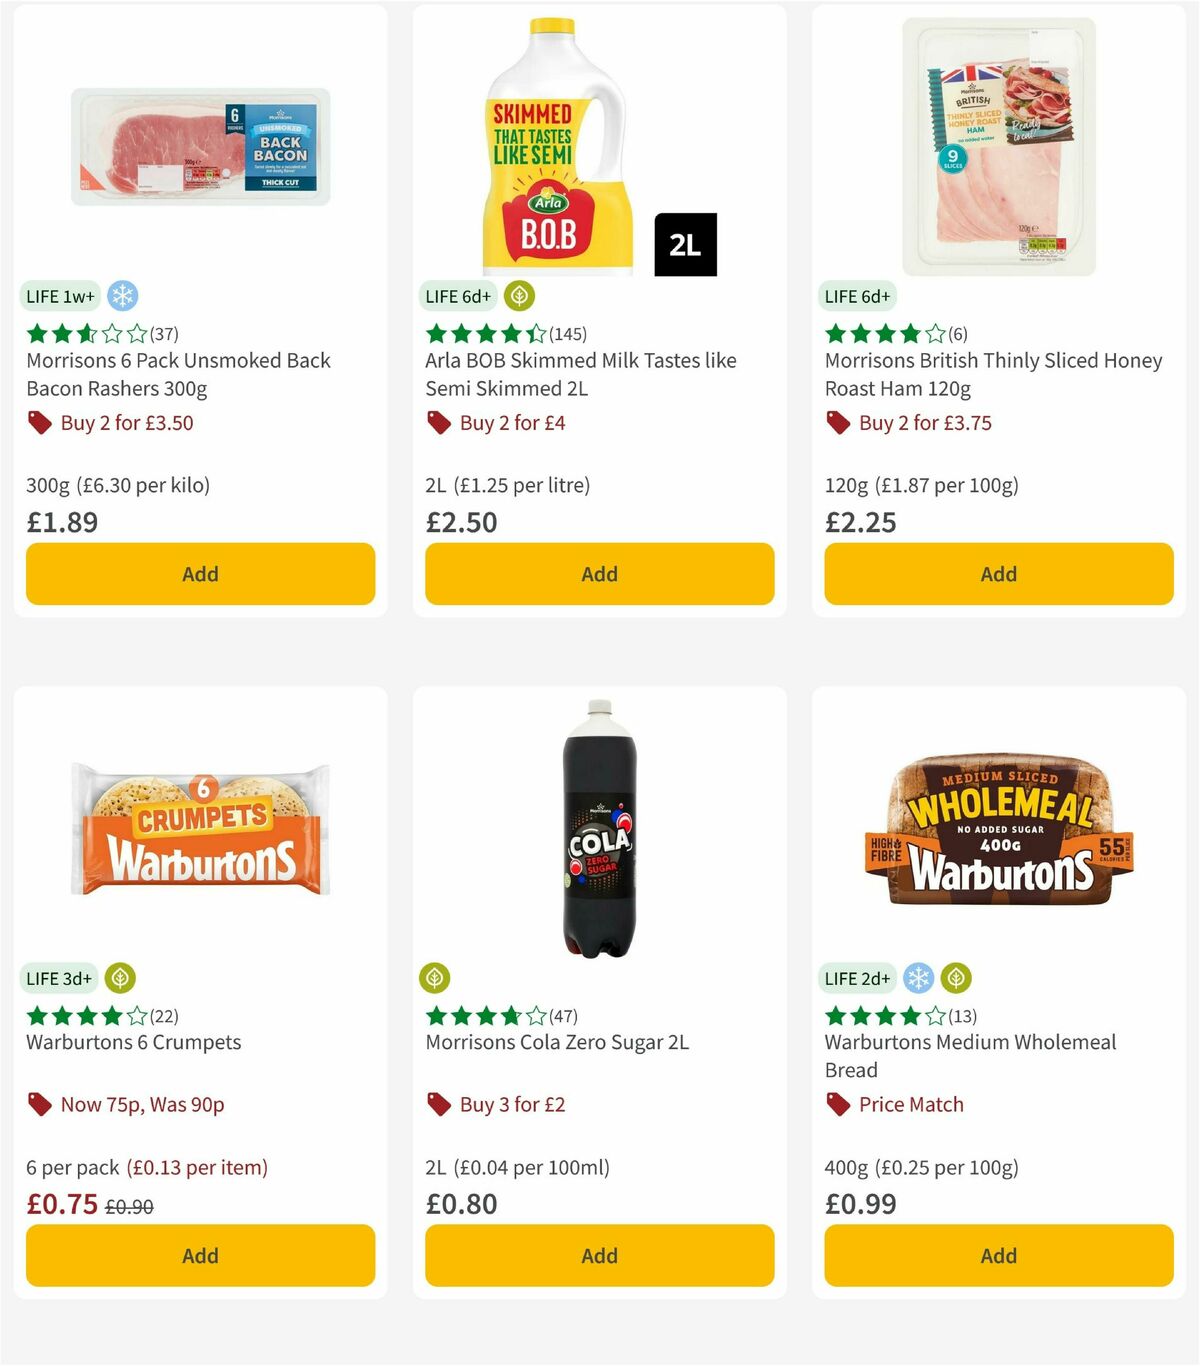Select the green organic leaf icon on Arla BOB milk
1200x1366 pixels.
click(519, 296)
